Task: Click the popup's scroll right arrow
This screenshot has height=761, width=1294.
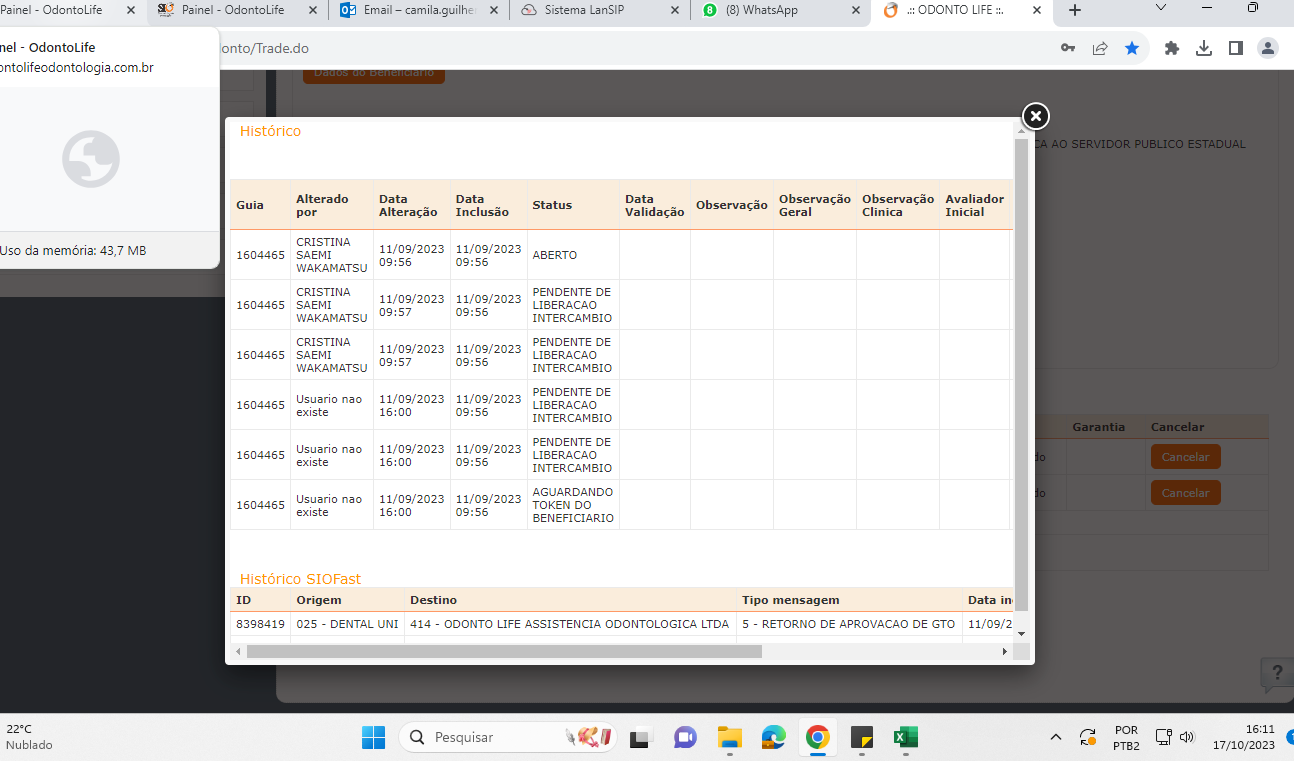Action: [1004, 651]
